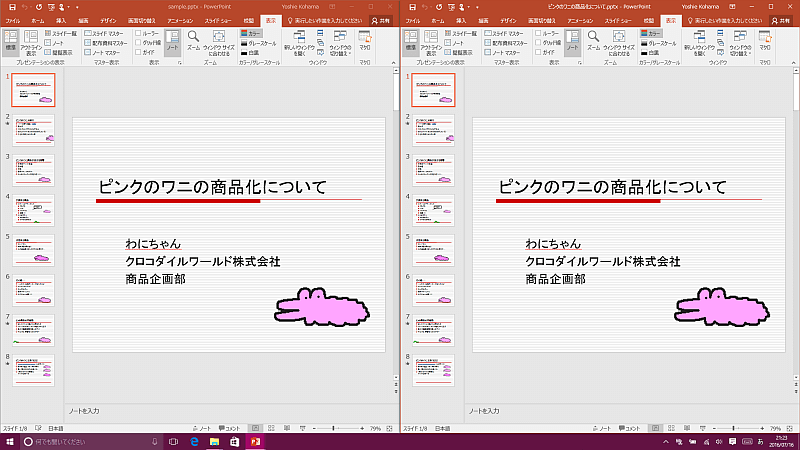Open ウィンドウの切り替え dropdown in left window
Image resolution: width=800 pixels, height=450 pixels.
pyautogui.click(x=340, y=43)
